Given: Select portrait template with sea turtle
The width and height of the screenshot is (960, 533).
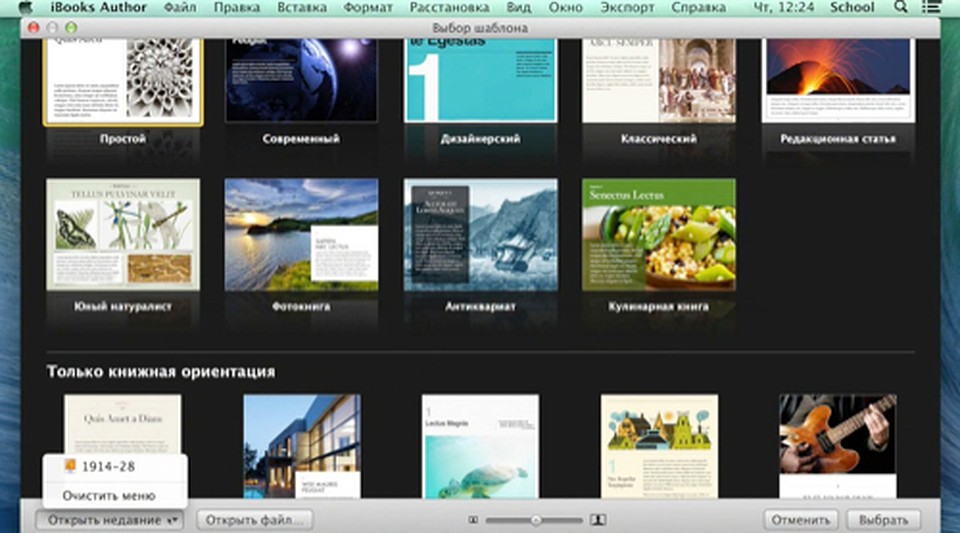Looking at the screenshot, I should tap(481, 446).
